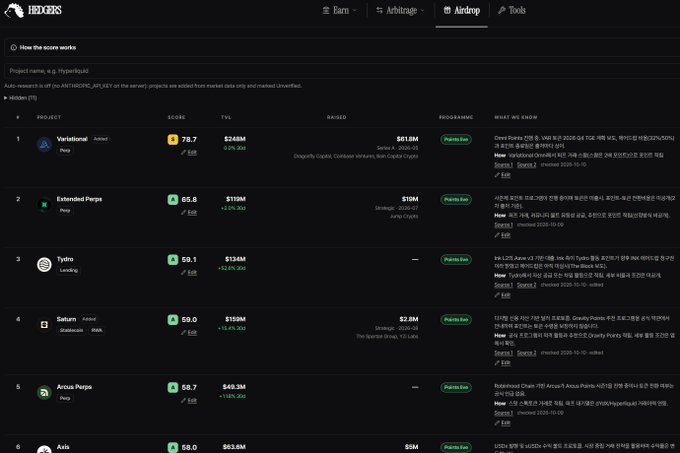The width and height of the screenshot is (680, 453).
Task: Expand the Hidden projects list
Action: click(20, 98)
